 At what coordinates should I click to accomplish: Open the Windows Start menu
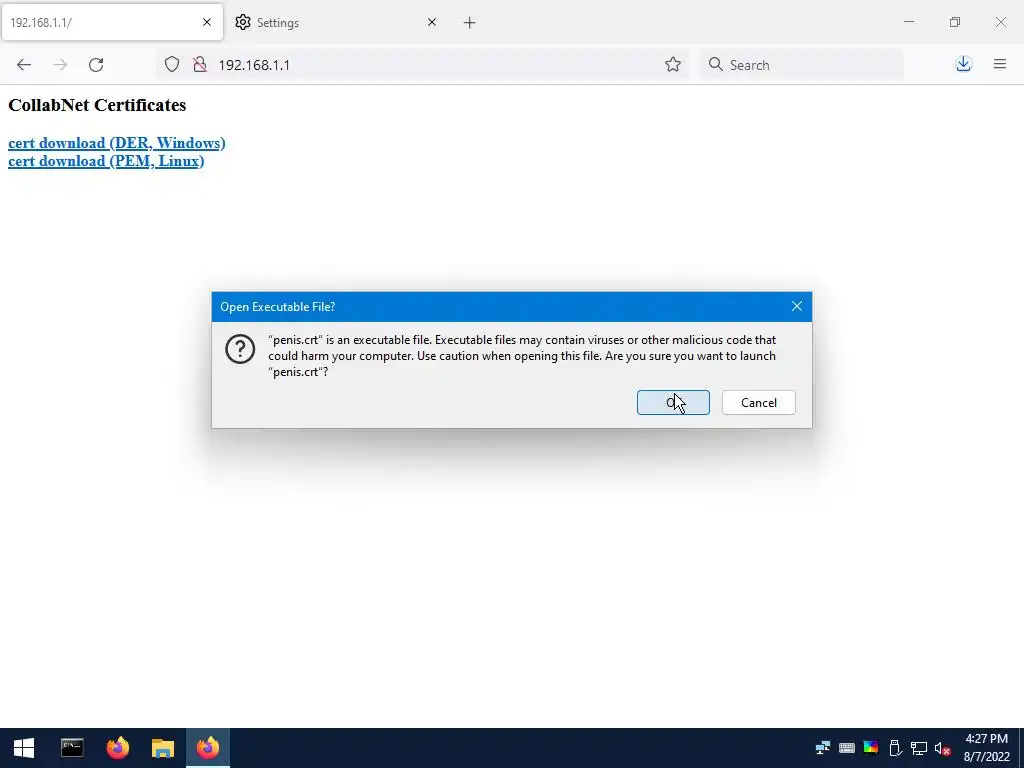coord(24,748)
